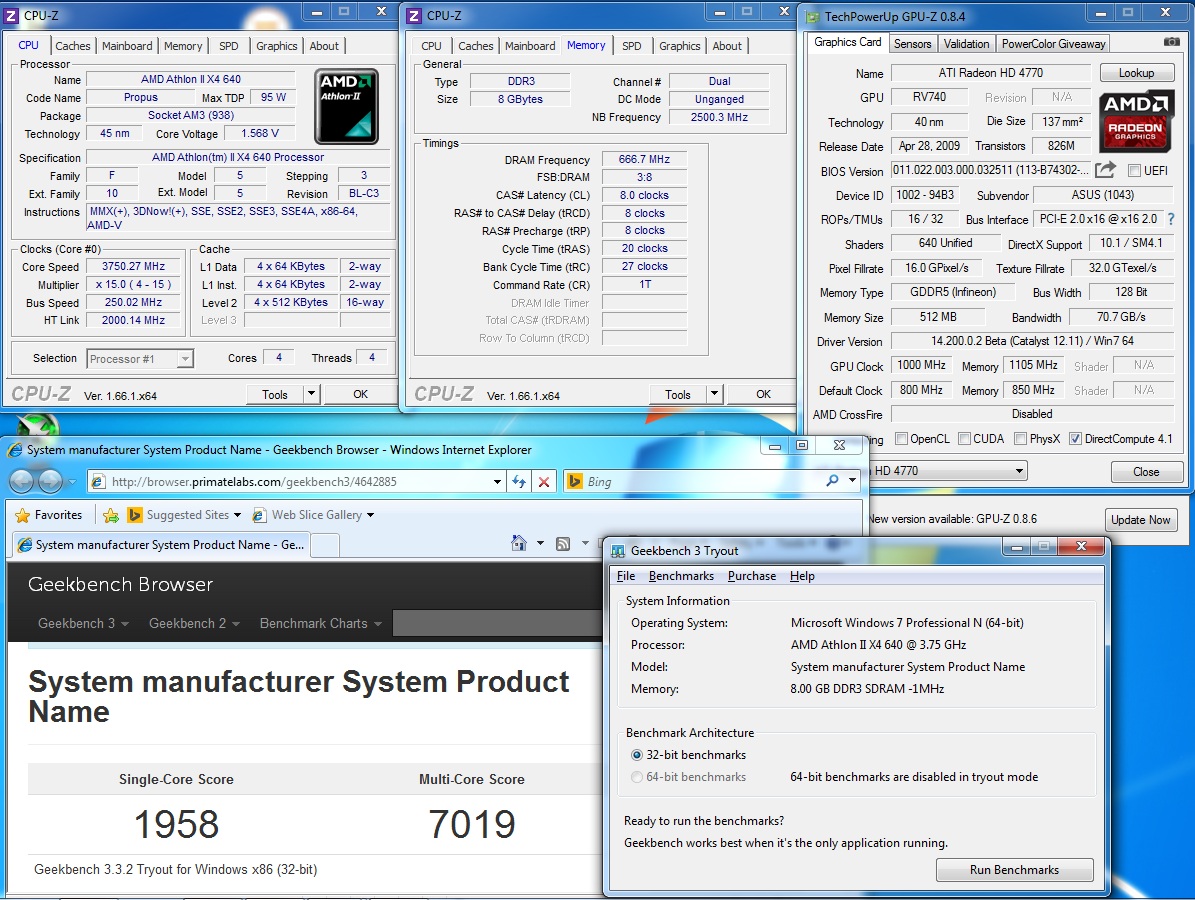Expand the Suggested Sites dropdown
Screen dimensions: 1195x900
pos(237,516)
